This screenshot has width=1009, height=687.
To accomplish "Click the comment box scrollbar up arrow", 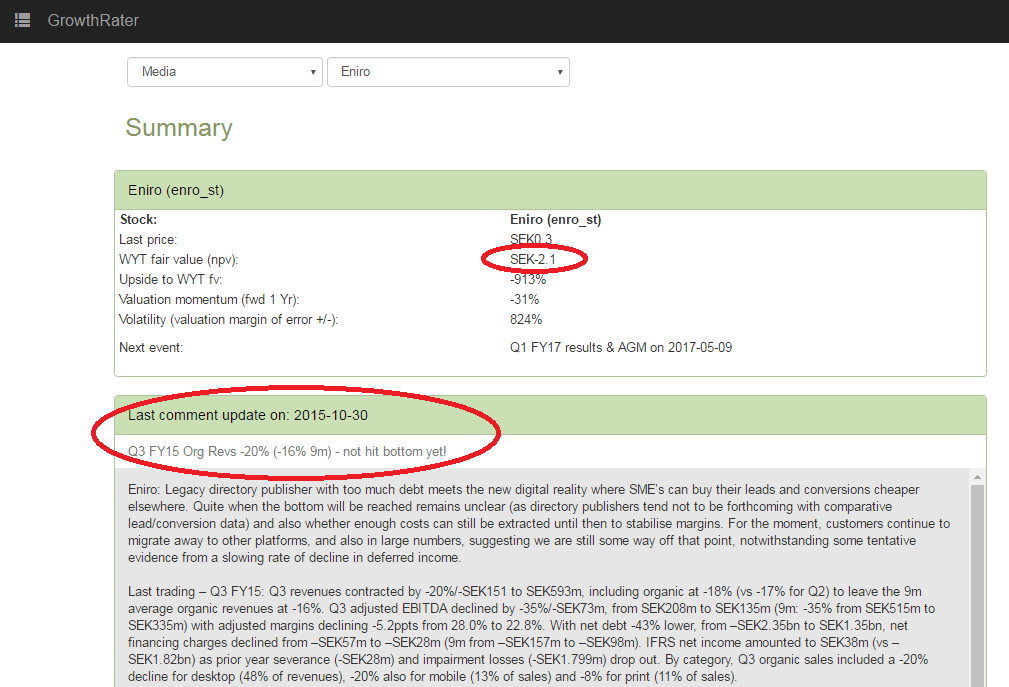I will (977, 477).
